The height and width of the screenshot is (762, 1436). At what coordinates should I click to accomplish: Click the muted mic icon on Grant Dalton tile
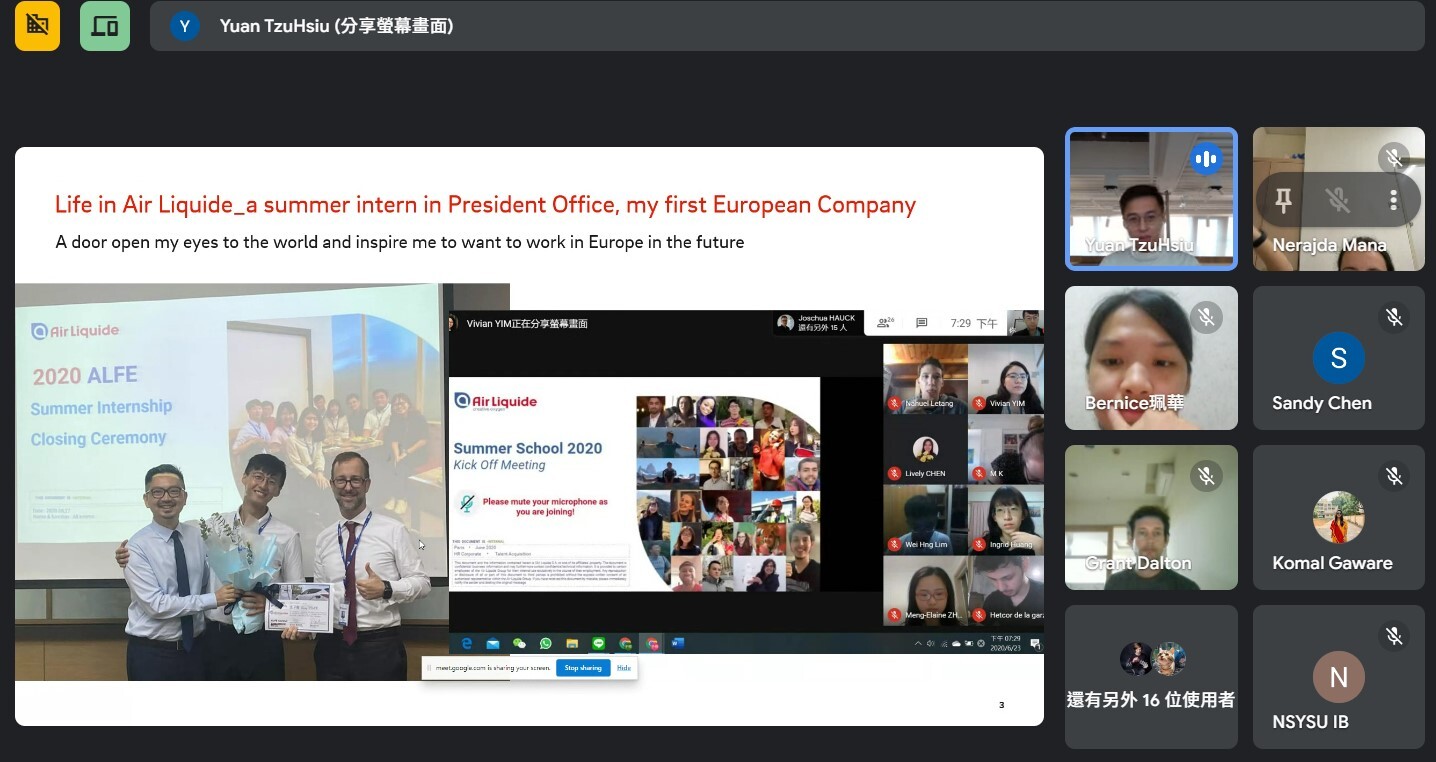(1207, 476)
